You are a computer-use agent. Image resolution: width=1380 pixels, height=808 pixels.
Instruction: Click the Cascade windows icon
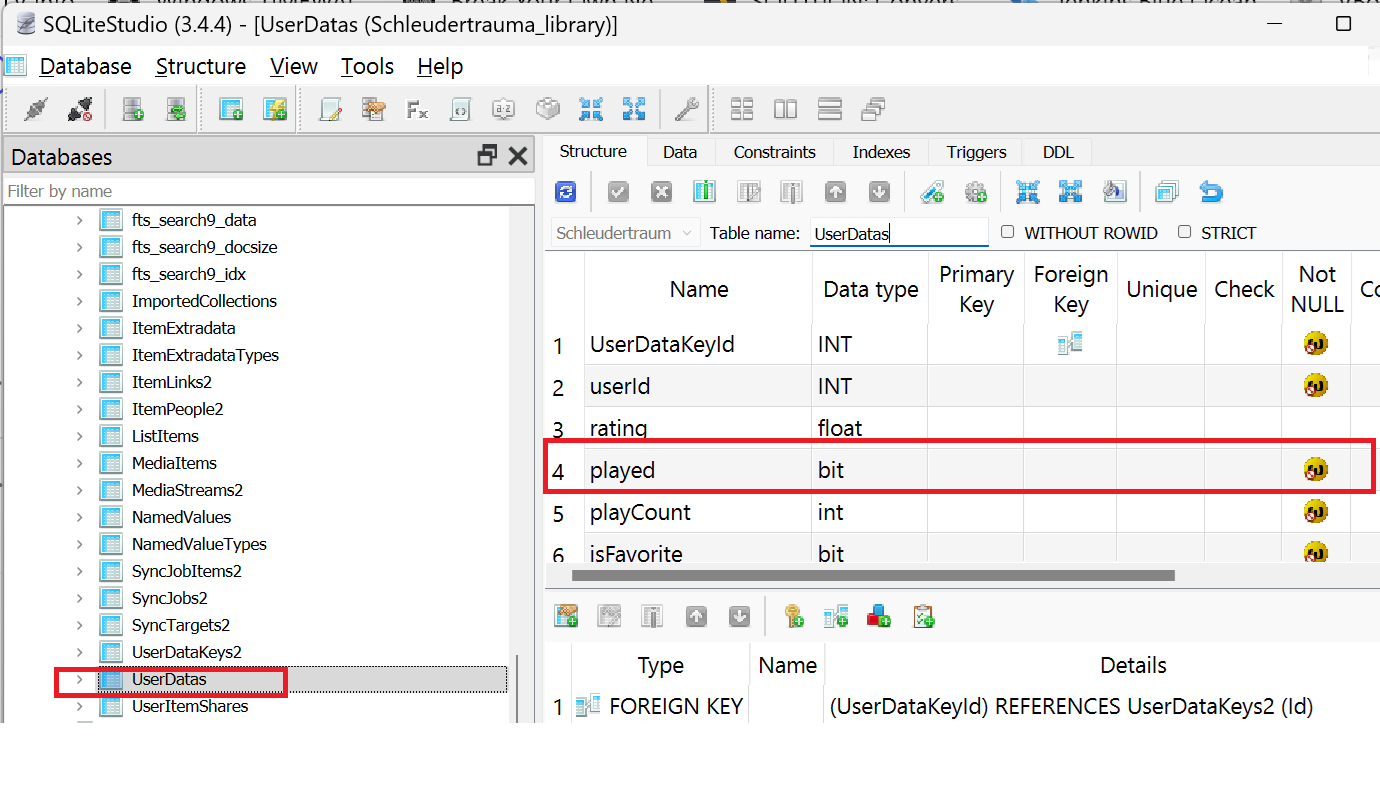(873, 109)
